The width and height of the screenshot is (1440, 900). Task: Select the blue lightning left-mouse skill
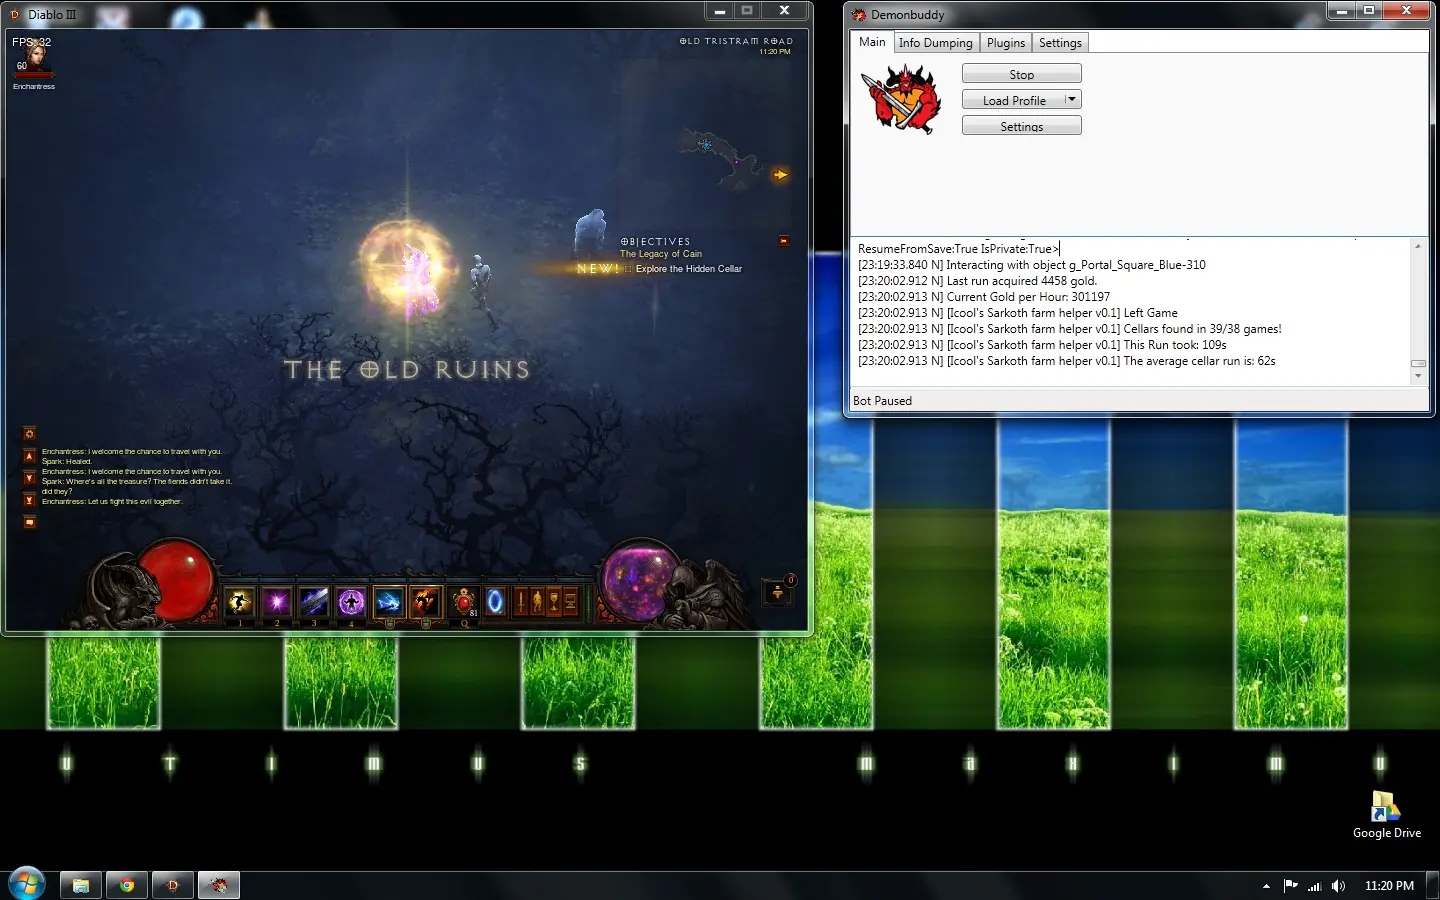point(388,601)
